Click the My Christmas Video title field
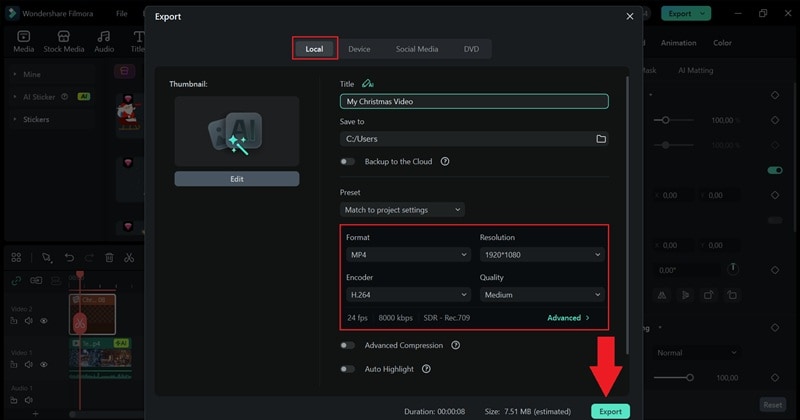The width and height of the screenshot is (800, 420). (474, 101)
